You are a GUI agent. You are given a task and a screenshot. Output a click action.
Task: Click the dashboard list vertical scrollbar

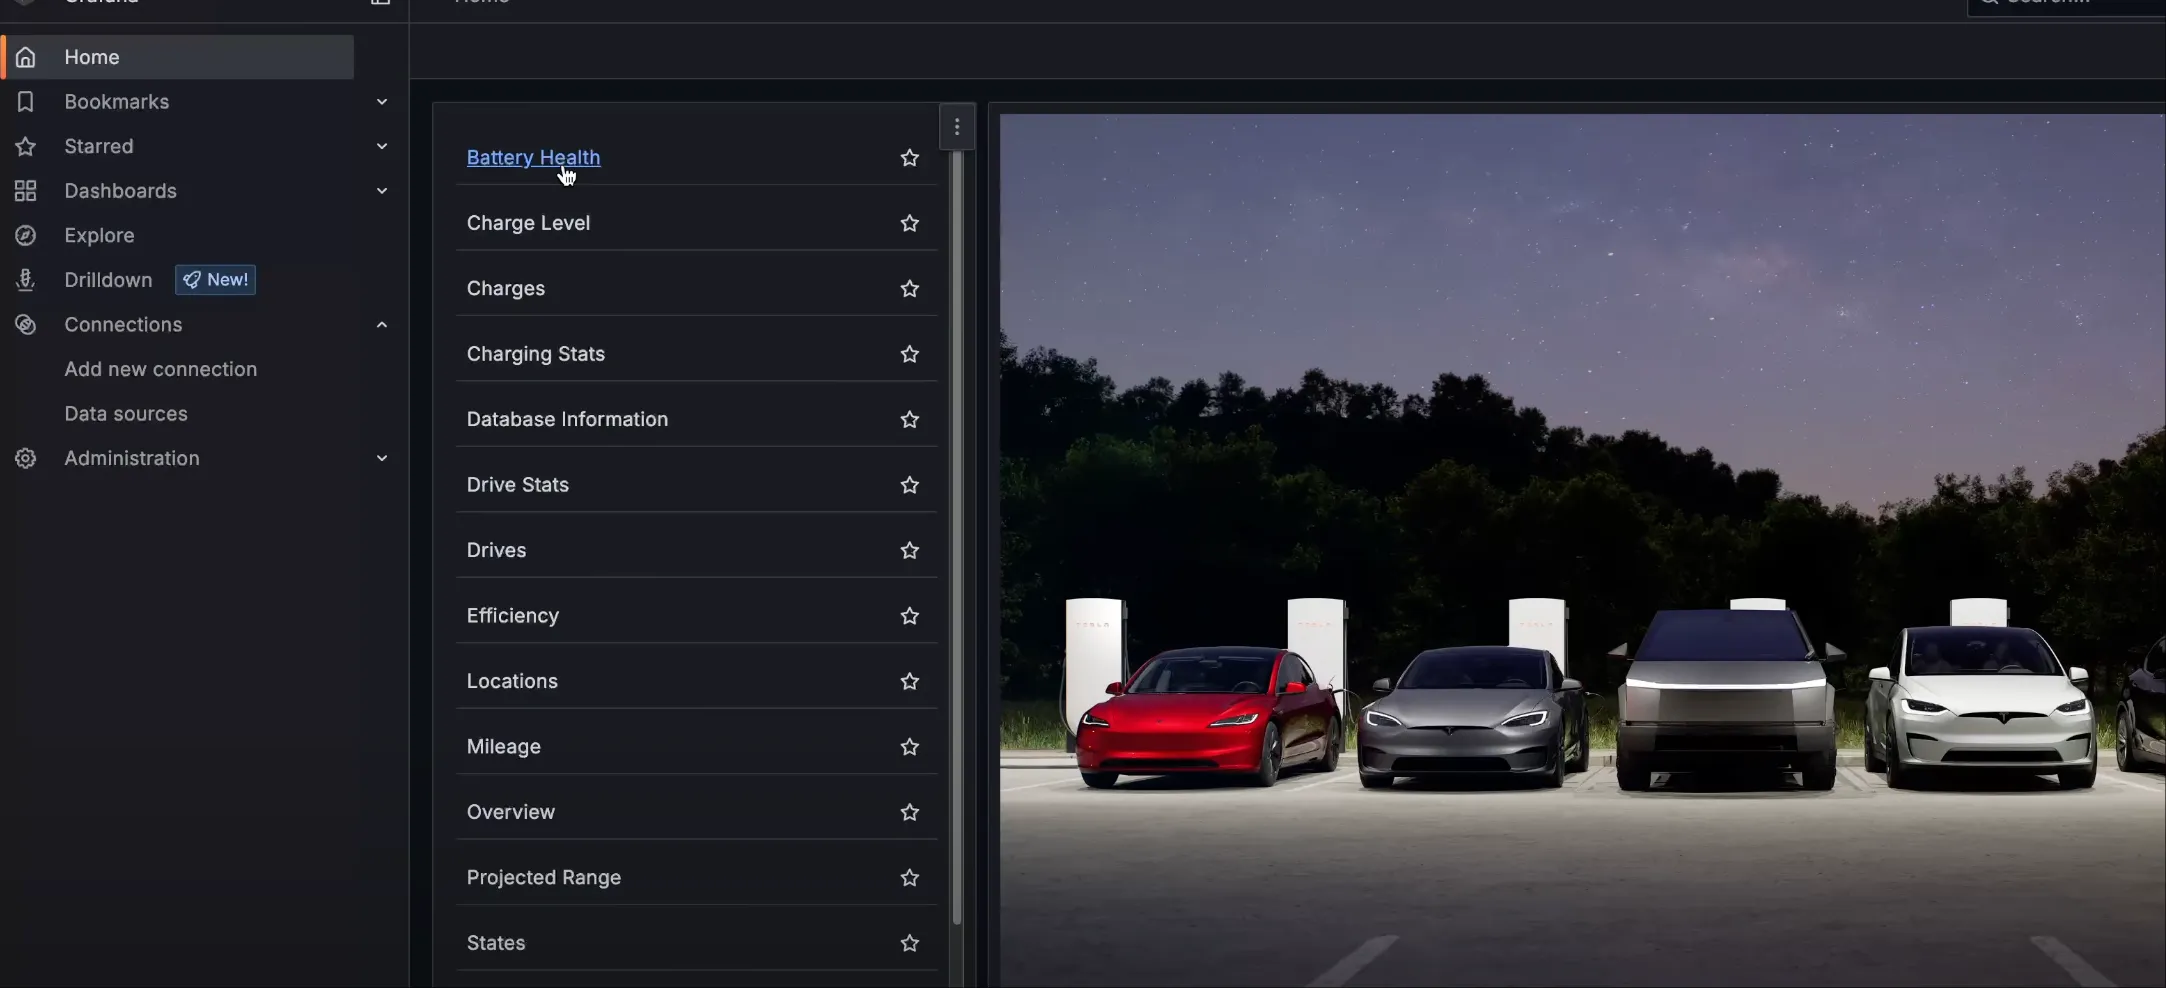957,540
